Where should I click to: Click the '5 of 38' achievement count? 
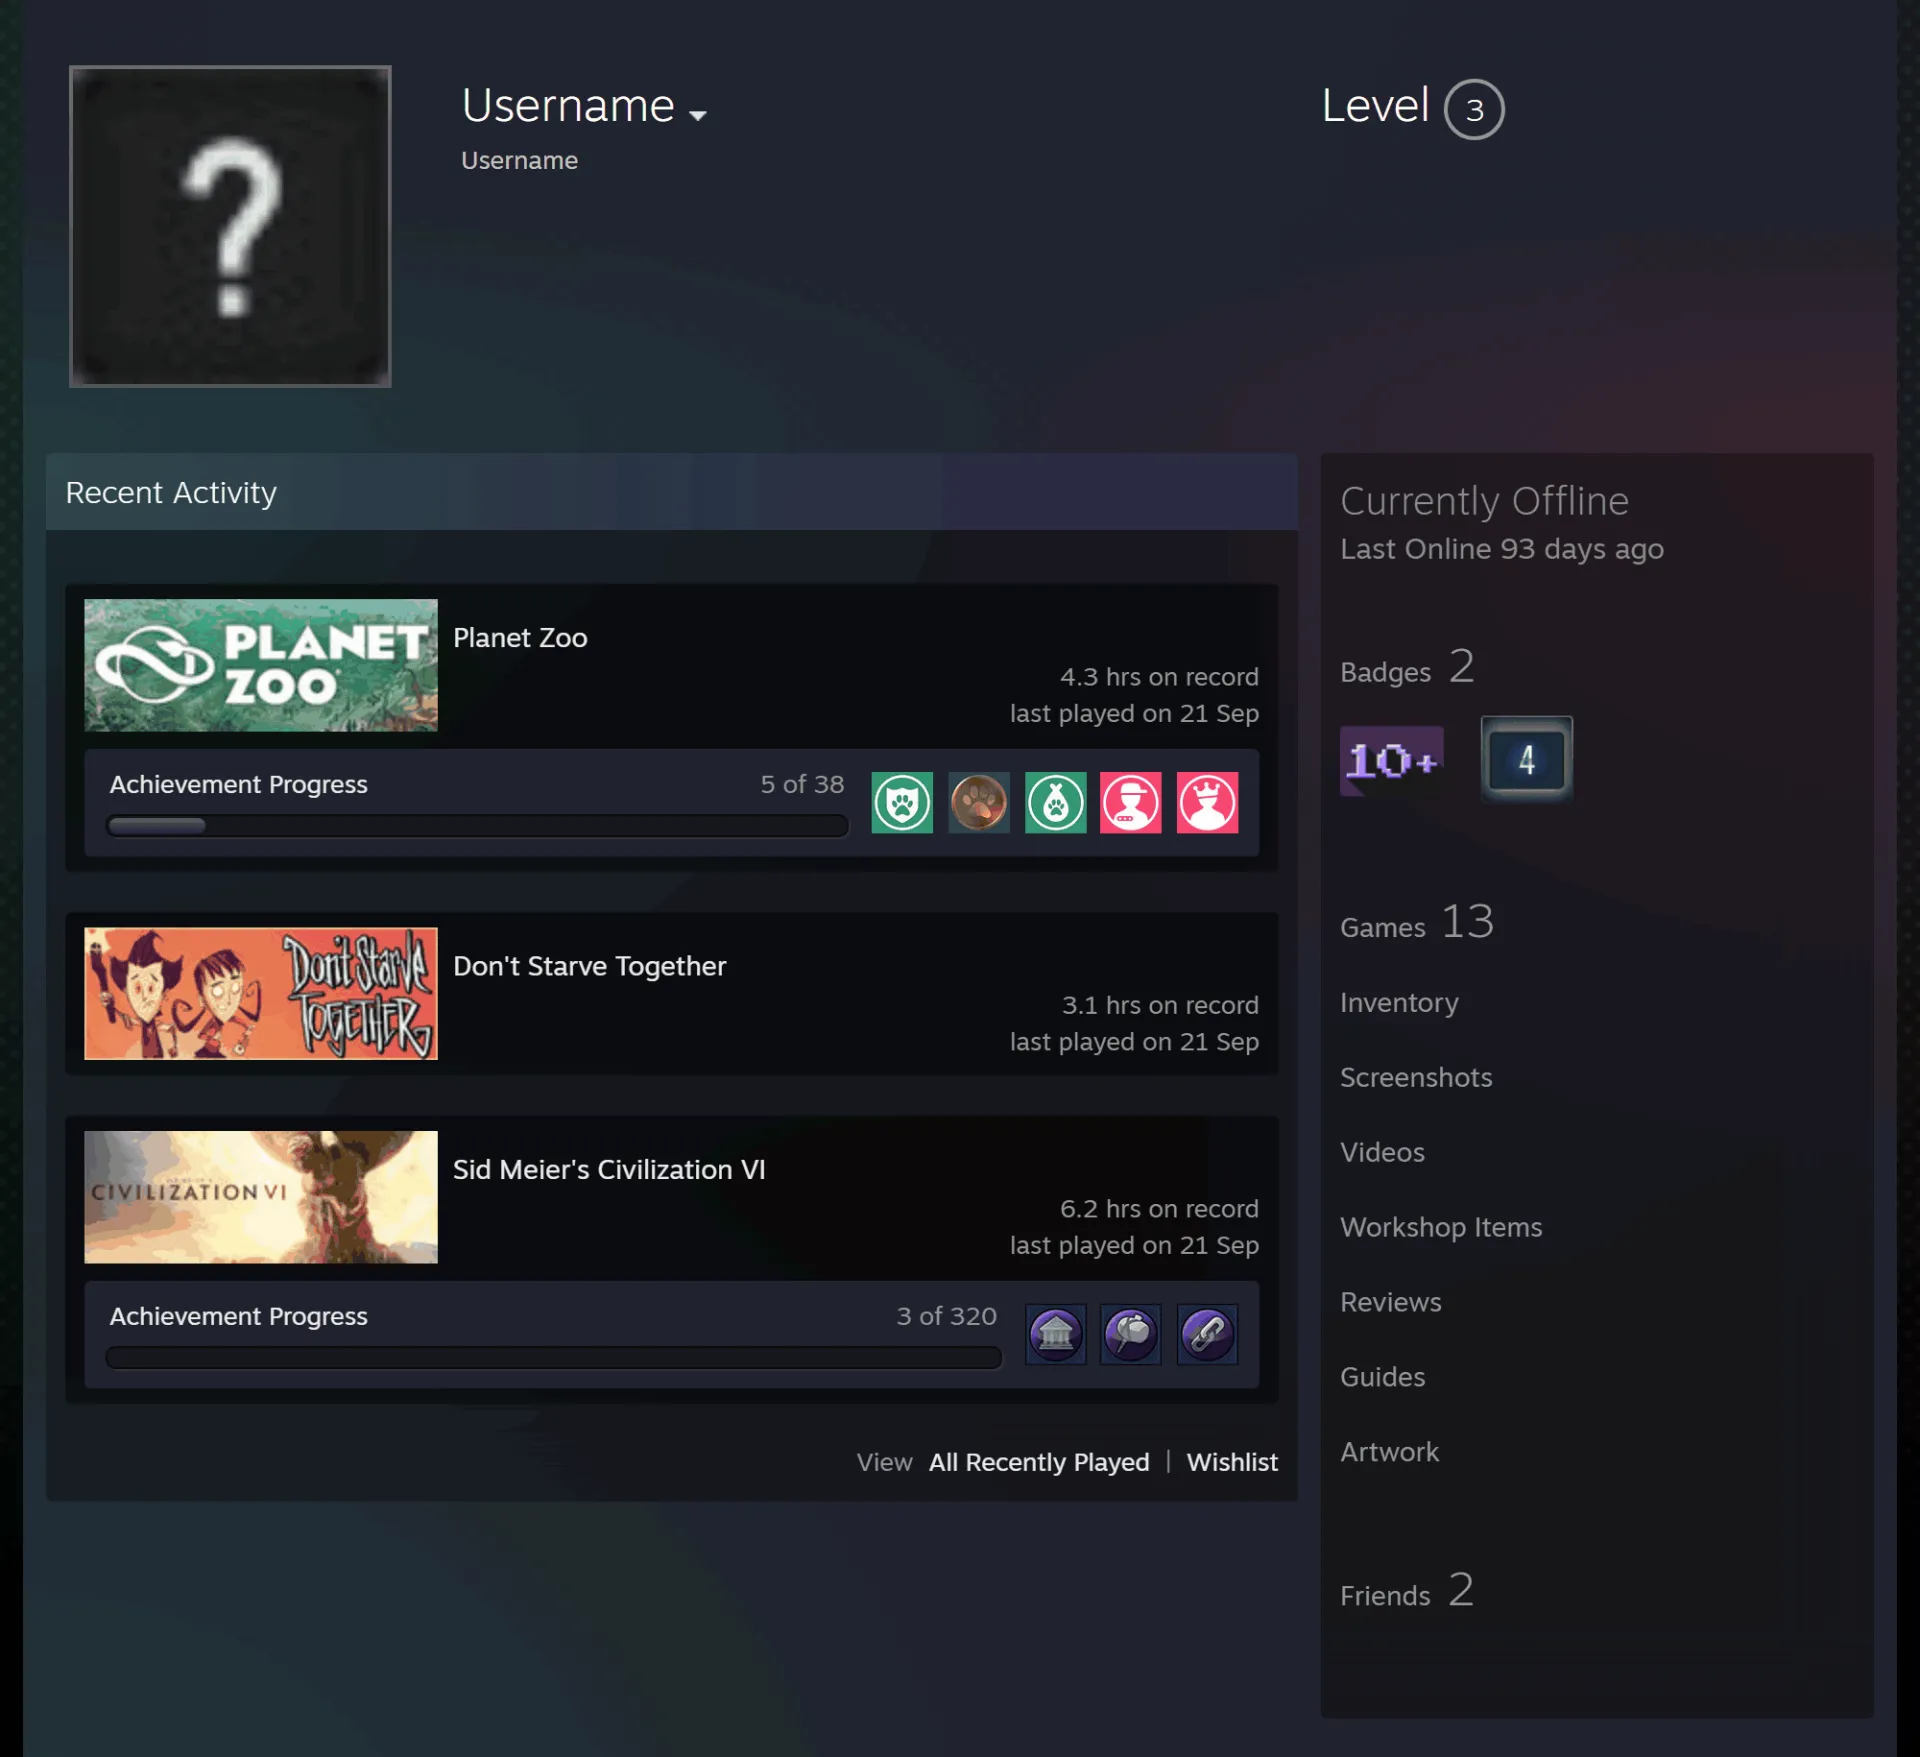(x=802, y=784)
